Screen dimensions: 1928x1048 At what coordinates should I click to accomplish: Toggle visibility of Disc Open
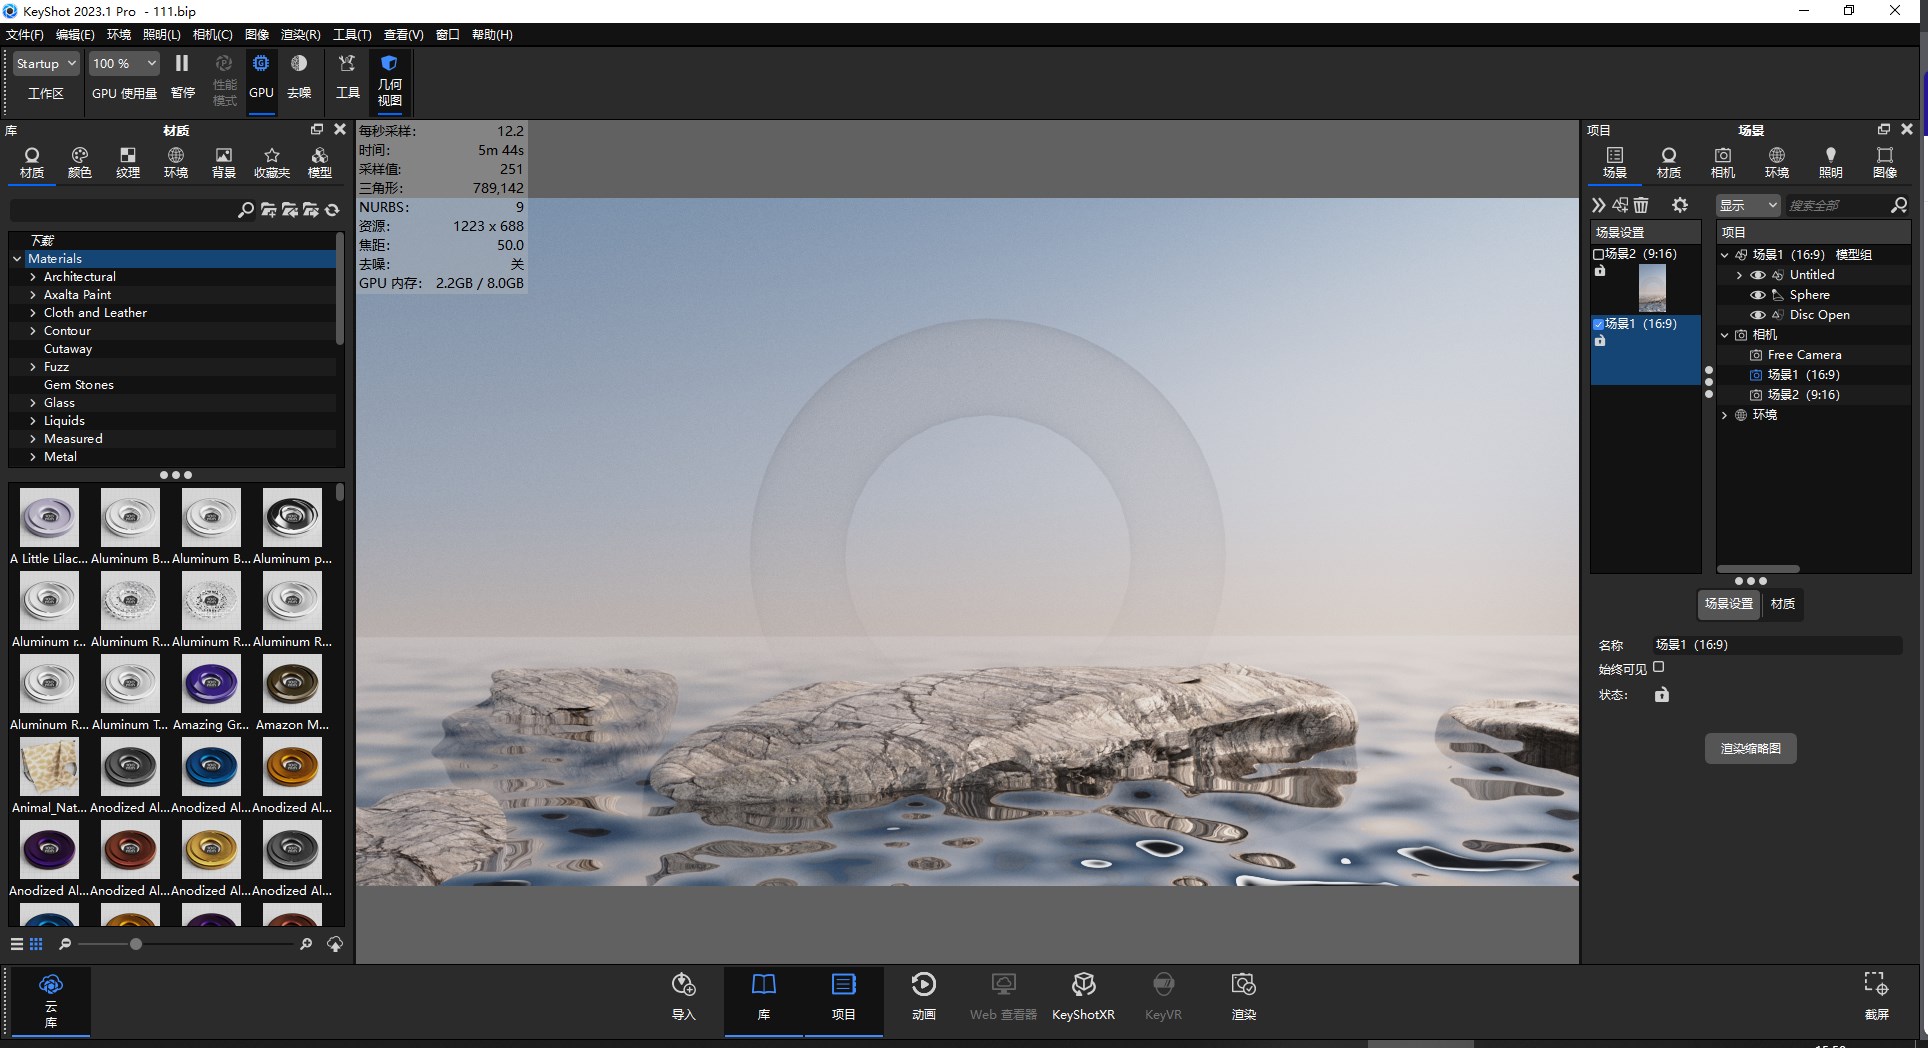point(1757,315)
